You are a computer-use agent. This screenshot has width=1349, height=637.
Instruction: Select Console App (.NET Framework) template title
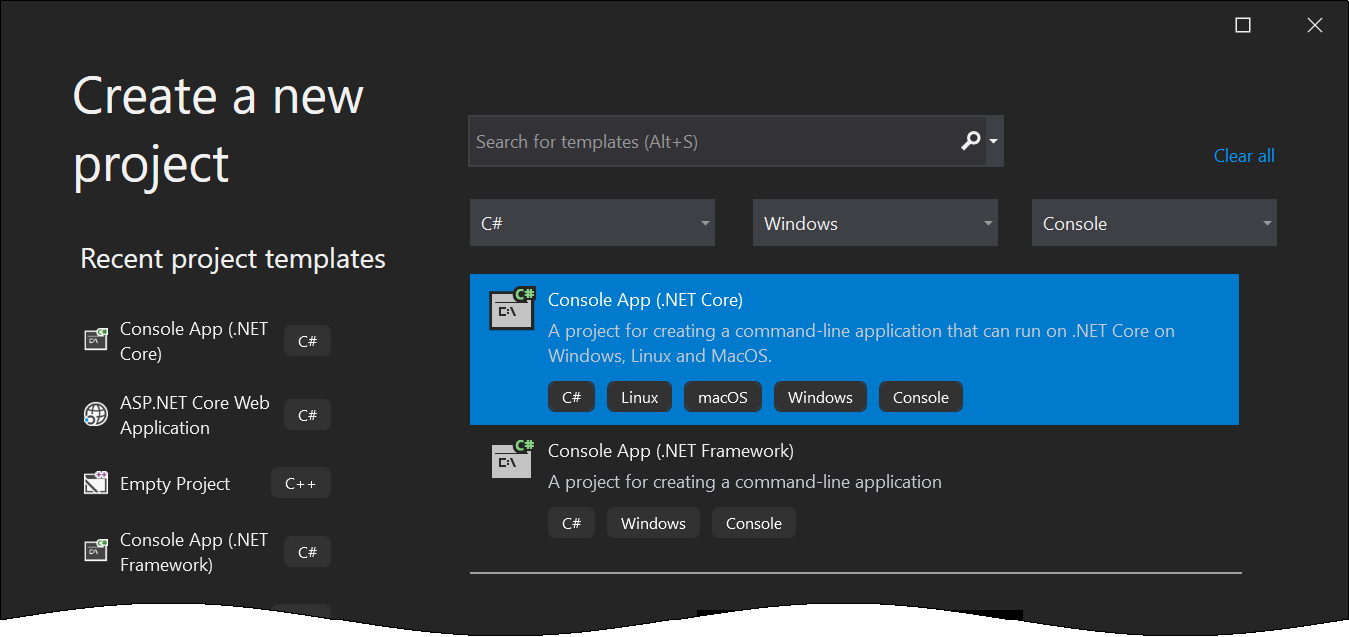(x=670, y=451)
